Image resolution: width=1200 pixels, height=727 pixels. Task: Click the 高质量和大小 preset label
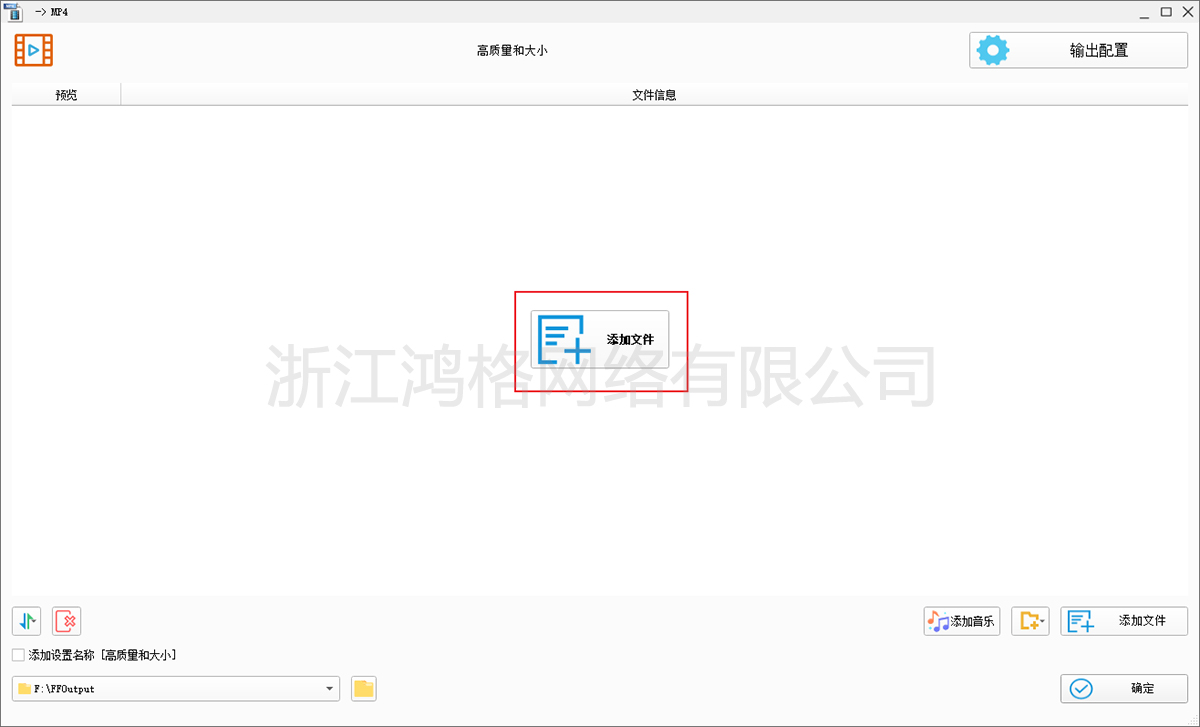pos(512,50)
